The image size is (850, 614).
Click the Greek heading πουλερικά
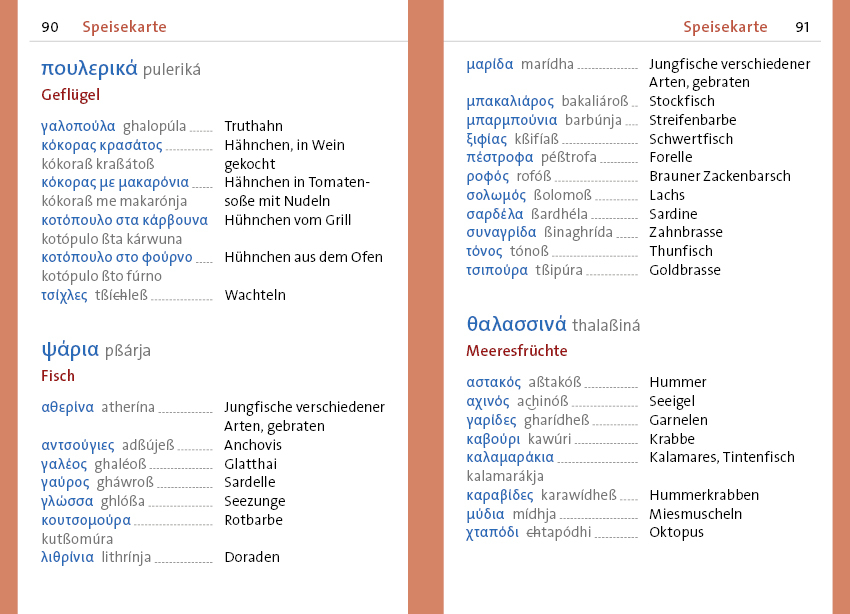coord(88,68)
